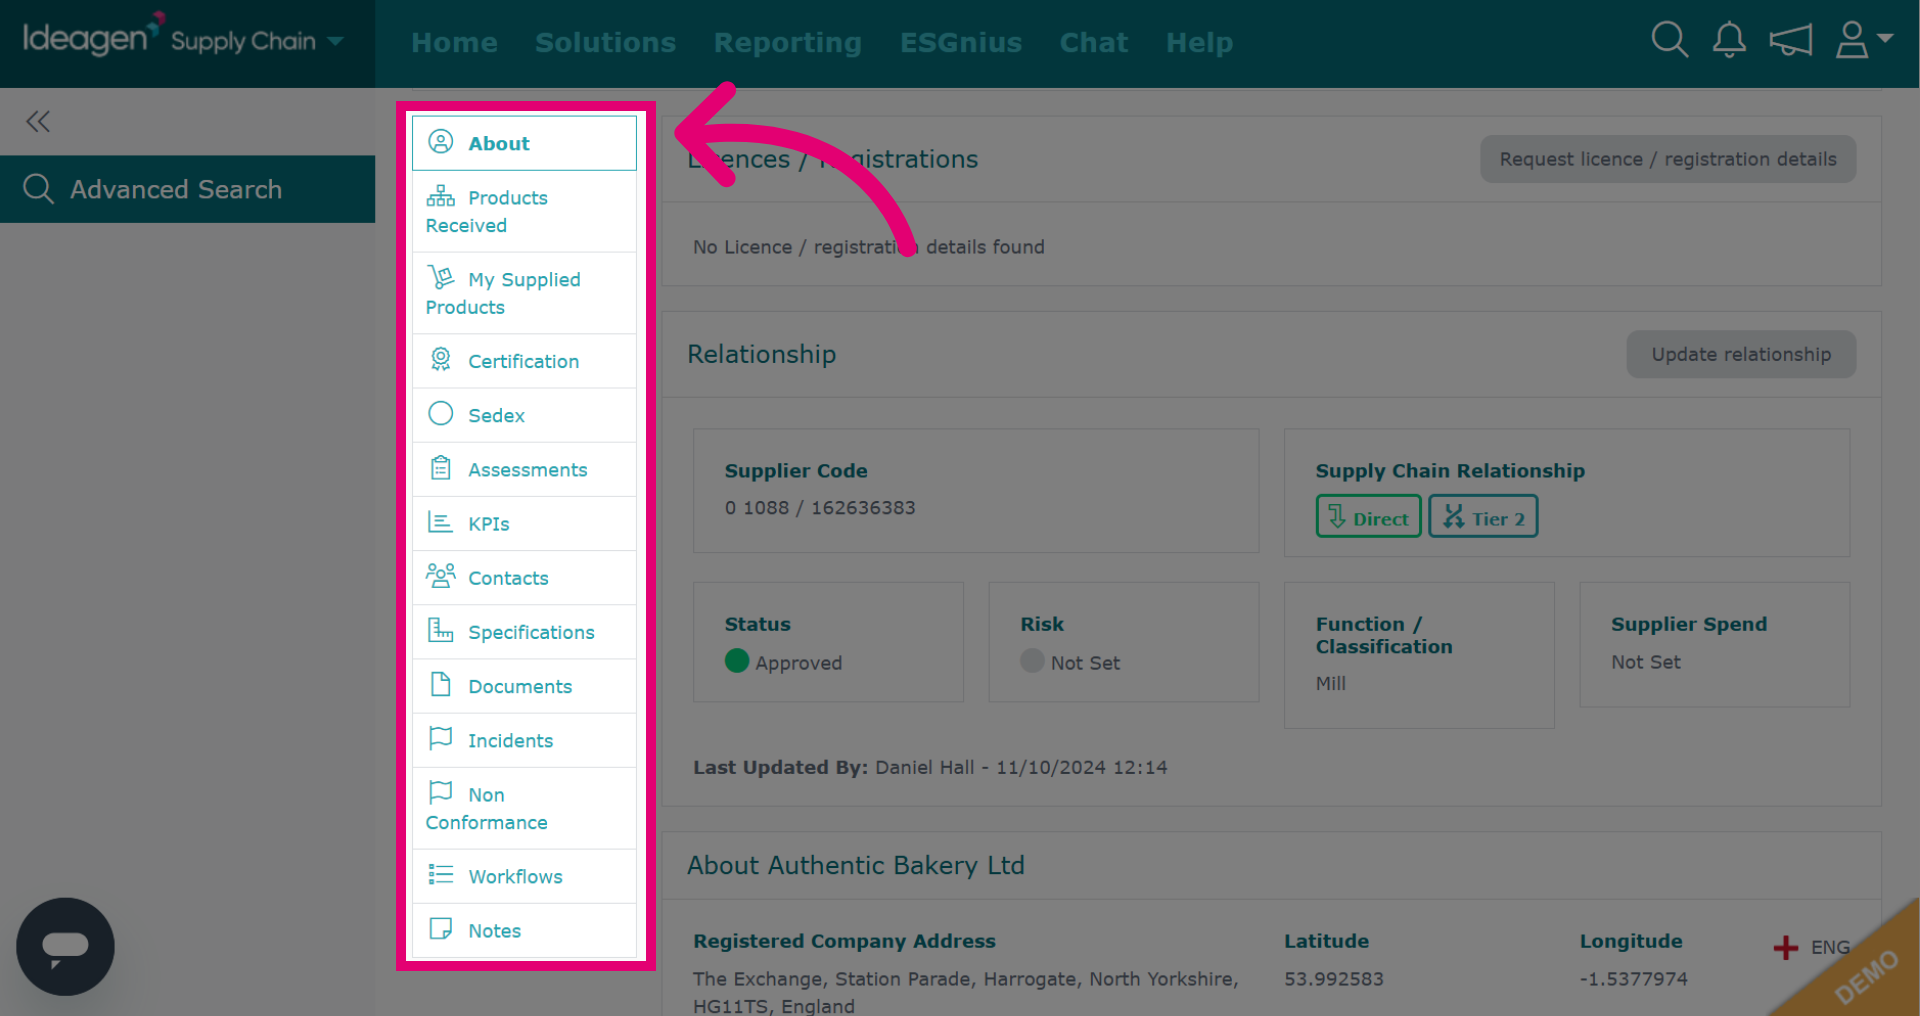Open the Sedex section
1920x1016 pixels.
[x=524, y=415]
